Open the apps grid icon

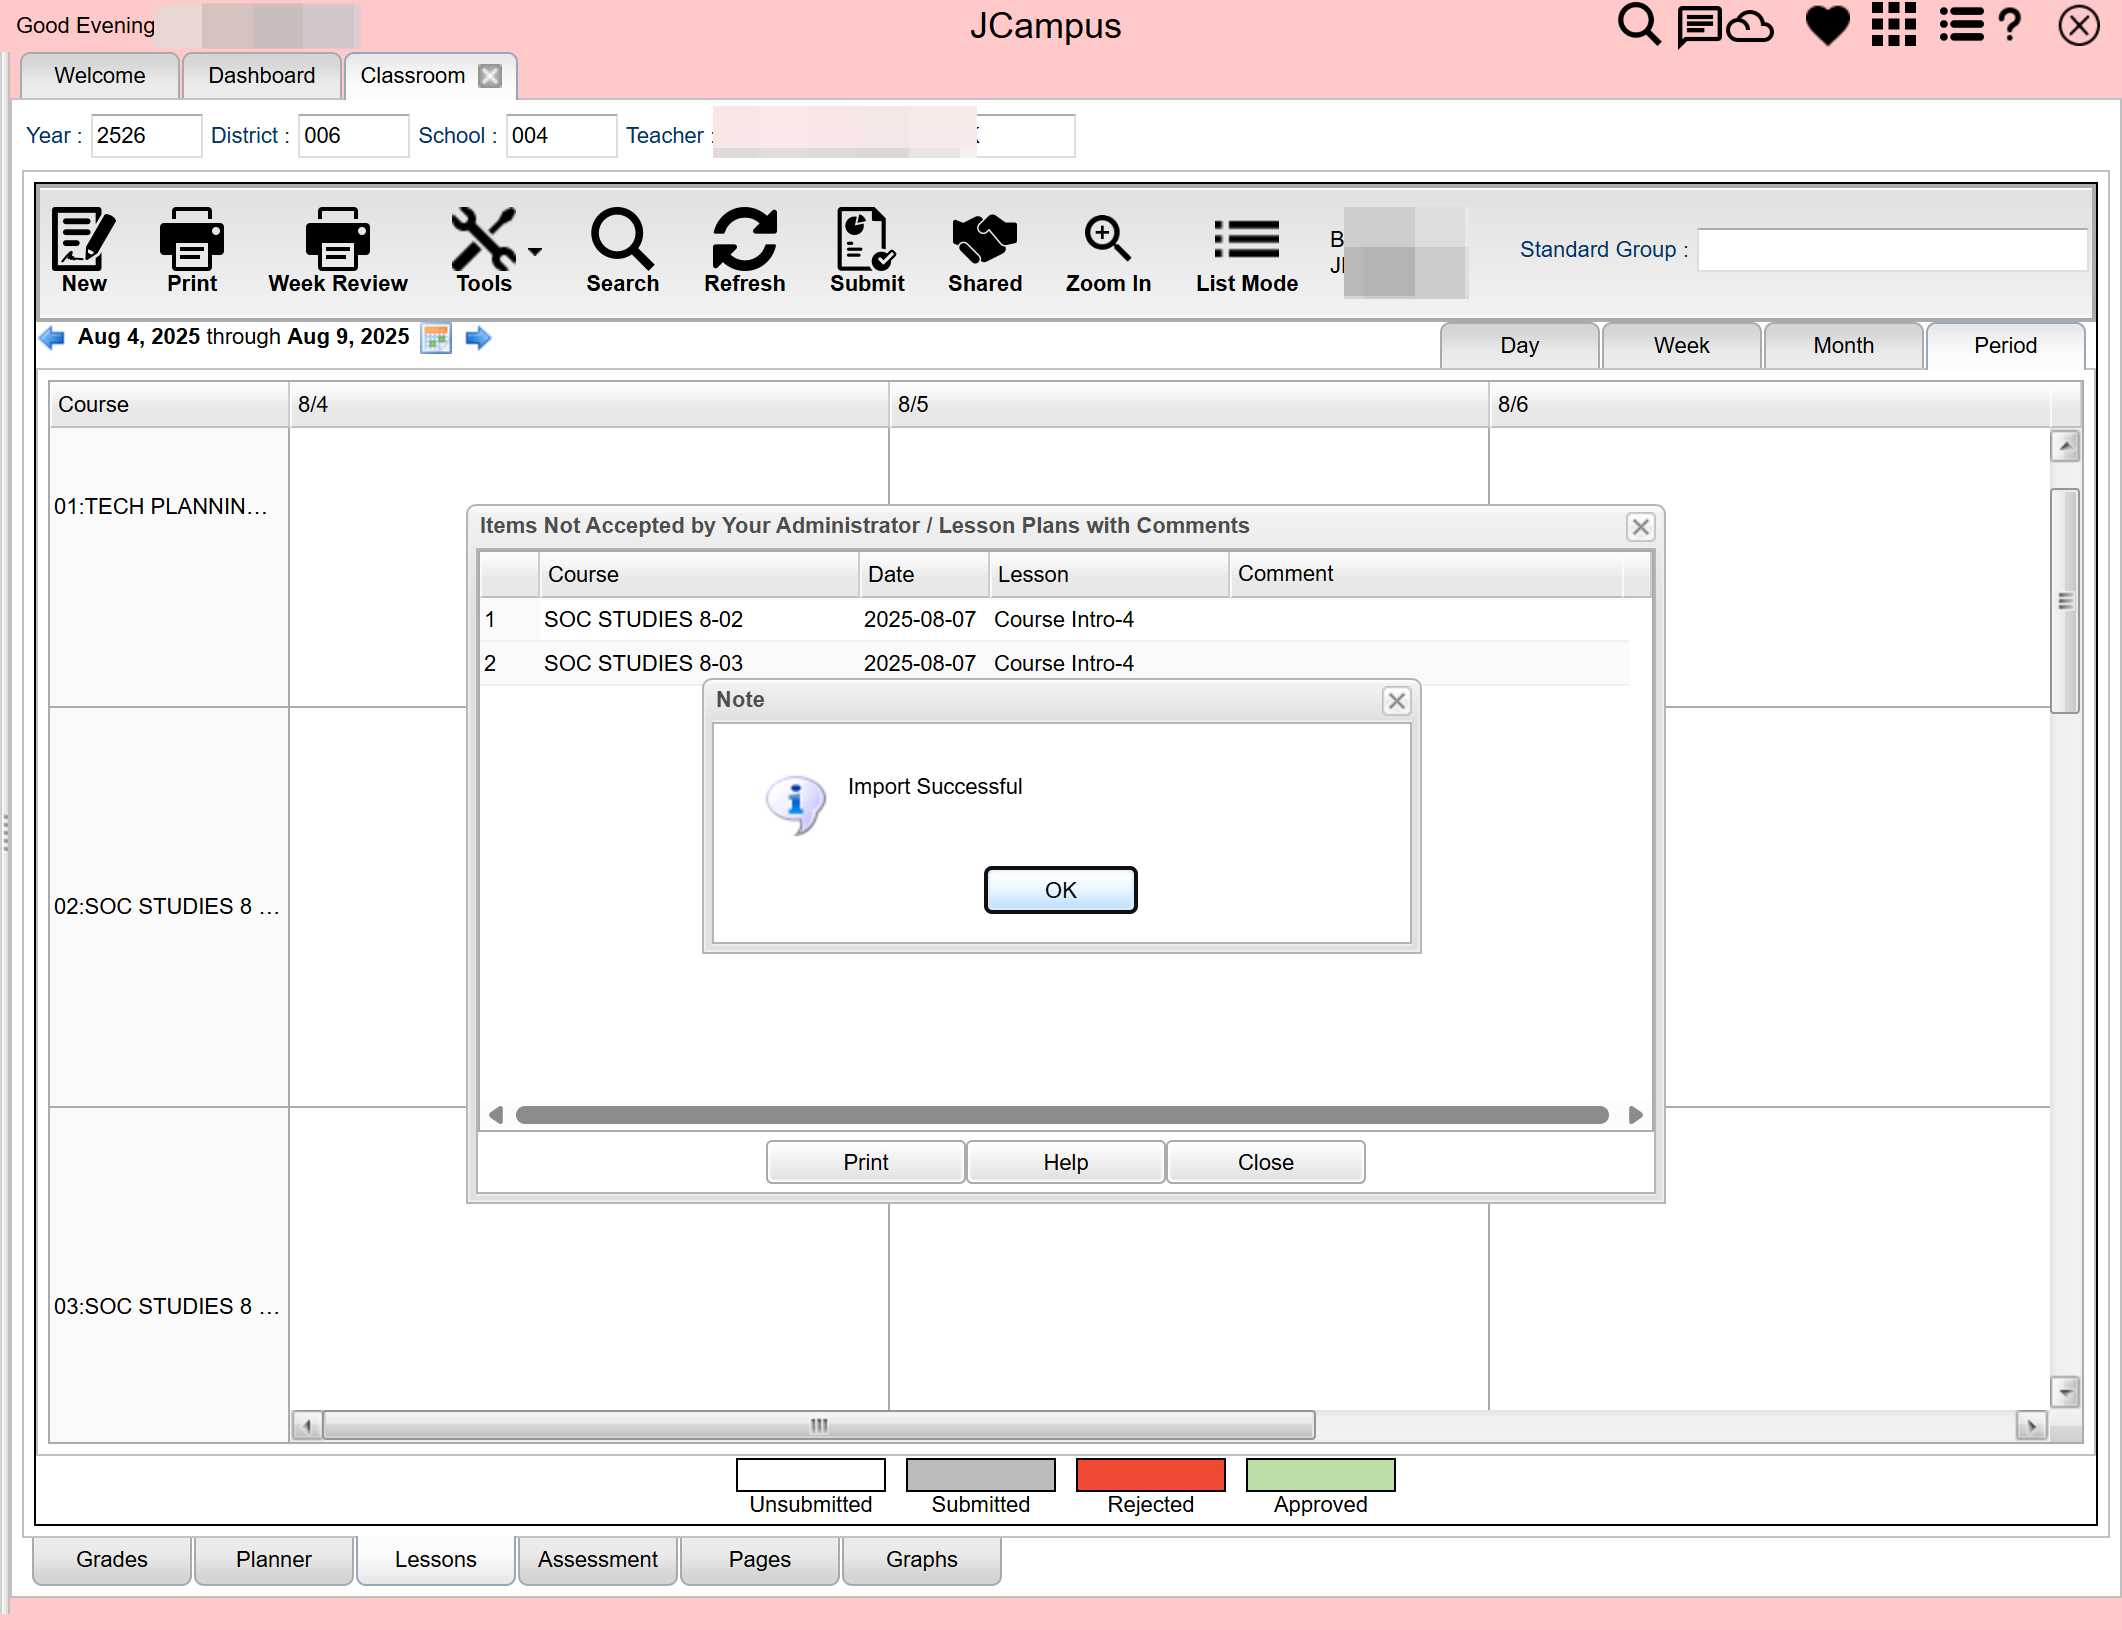click(x=1893, y=25)
